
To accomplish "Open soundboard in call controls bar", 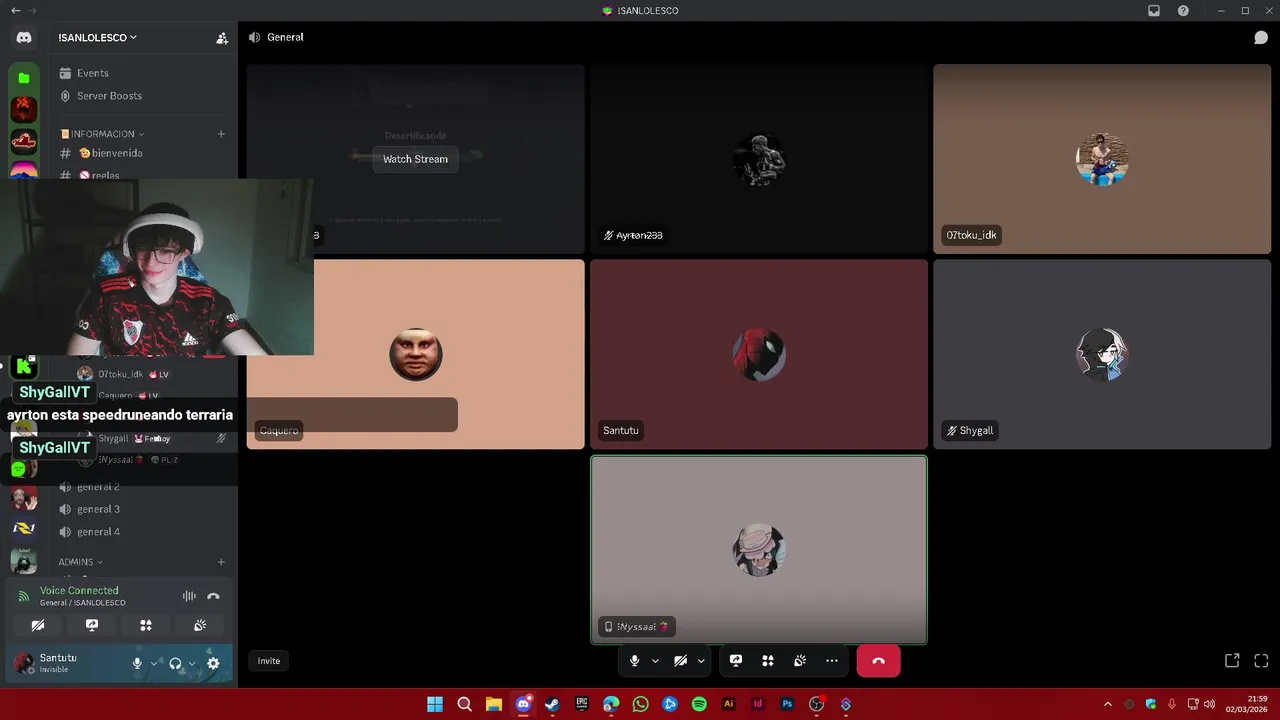I will (x=800, y=661).
